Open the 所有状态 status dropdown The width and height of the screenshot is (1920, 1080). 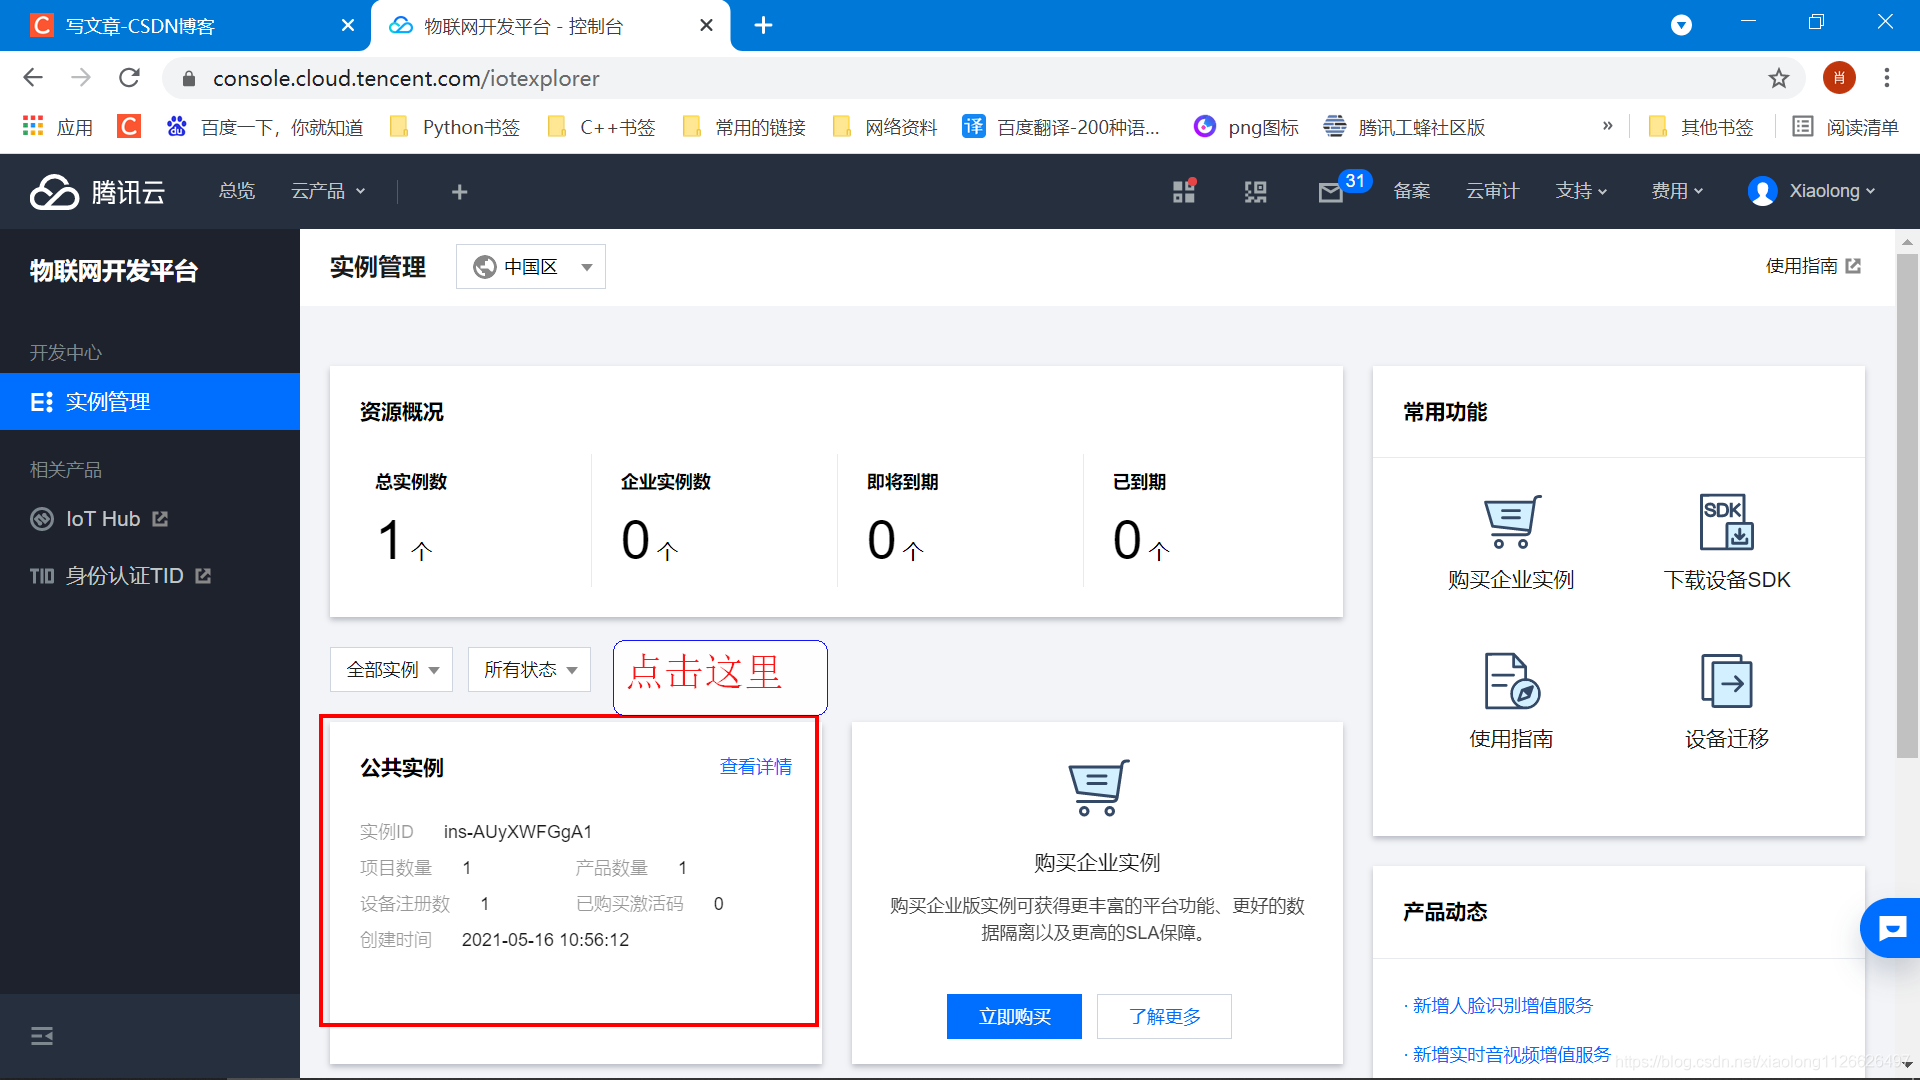click(529, 670)
